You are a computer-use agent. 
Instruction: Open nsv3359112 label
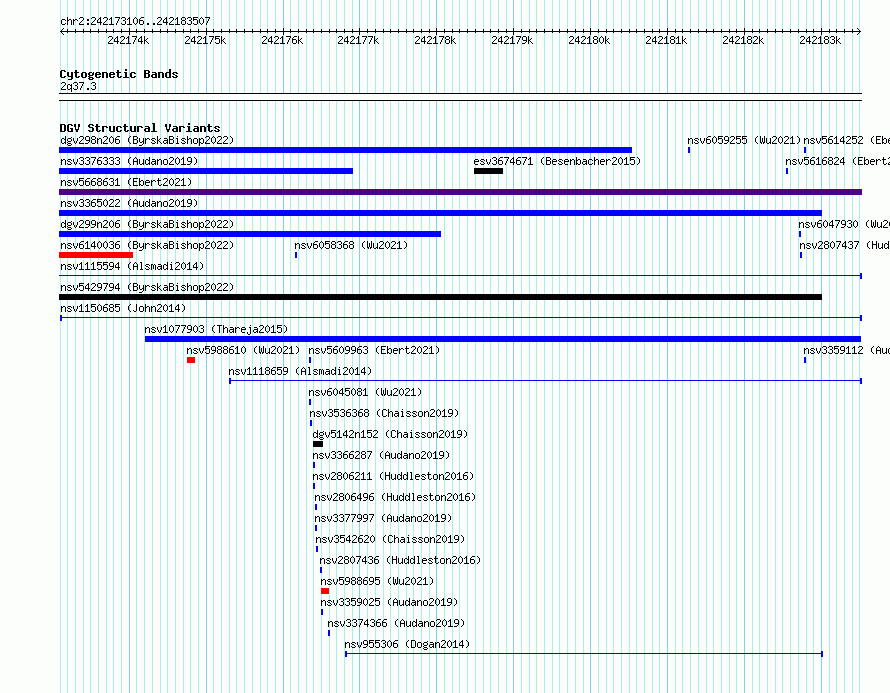point(846,350)
